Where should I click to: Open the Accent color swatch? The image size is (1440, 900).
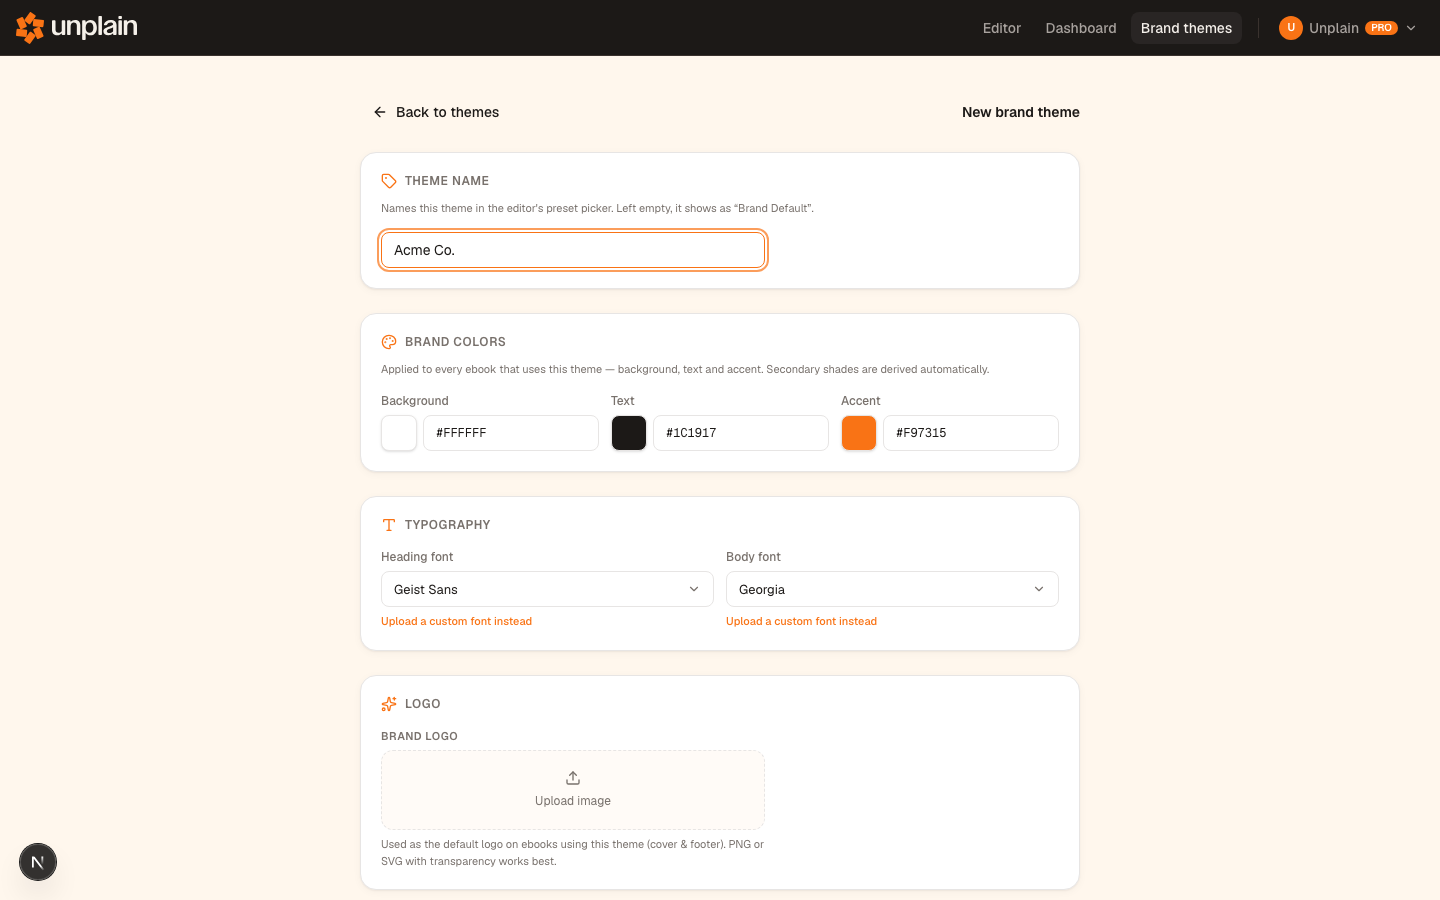click(859, 433)
